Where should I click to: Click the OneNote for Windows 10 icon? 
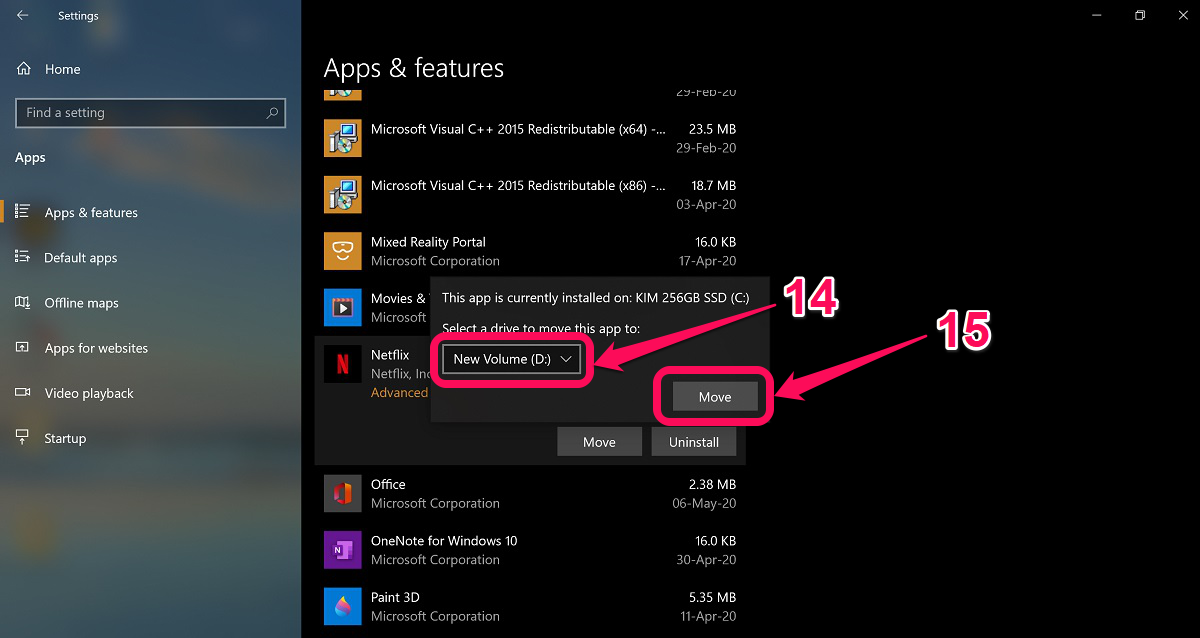(342, 550)
